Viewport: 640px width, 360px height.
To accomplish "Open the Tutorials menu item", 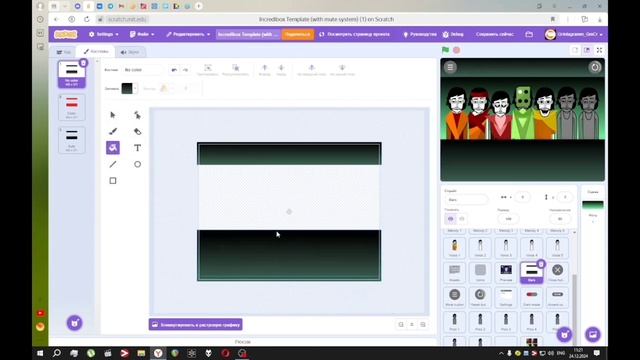I will 420,34.
